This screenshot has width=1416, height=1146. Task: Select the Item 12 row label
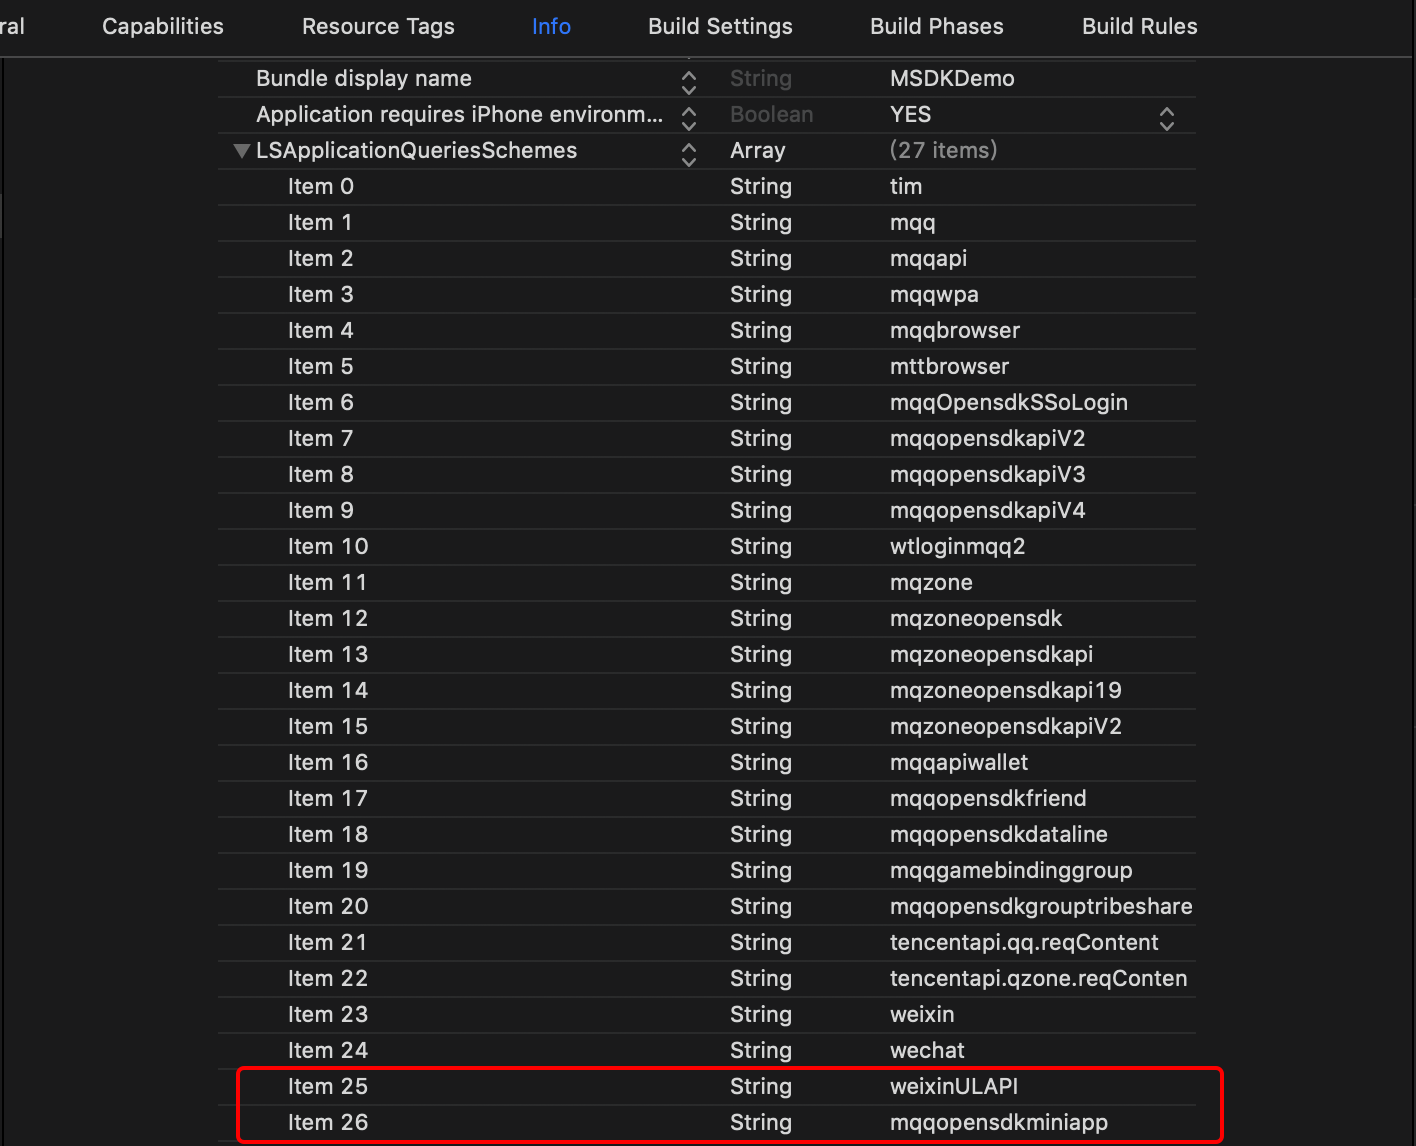coord(328,619)
